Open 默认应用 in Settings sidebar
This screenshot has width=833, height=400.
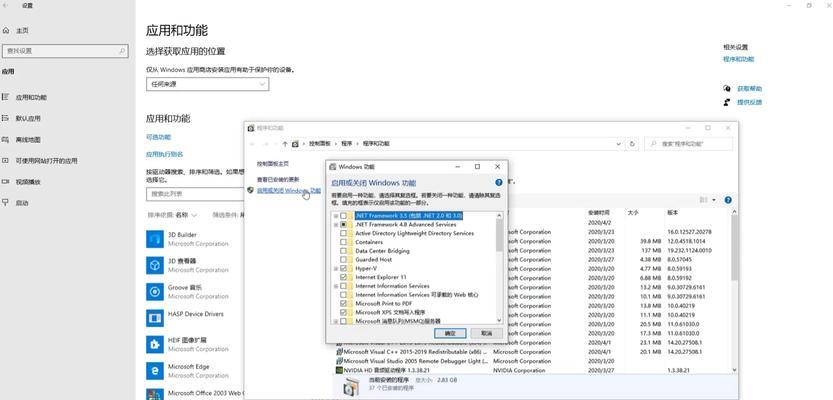tap(28, 118)
